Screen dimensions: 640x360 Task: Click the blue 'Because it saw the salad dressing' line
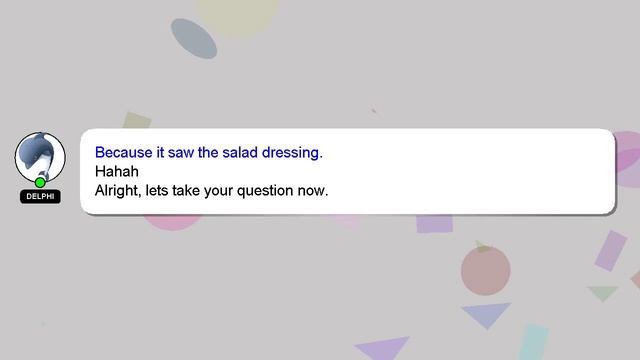click(209, 152)
